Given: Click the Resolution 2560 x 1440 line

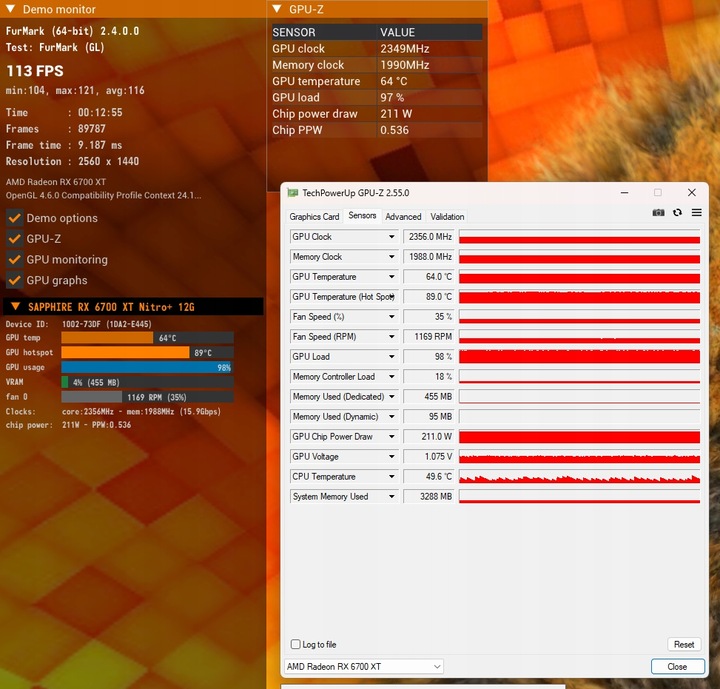Looking at the screenshot, I should point(72,161).
